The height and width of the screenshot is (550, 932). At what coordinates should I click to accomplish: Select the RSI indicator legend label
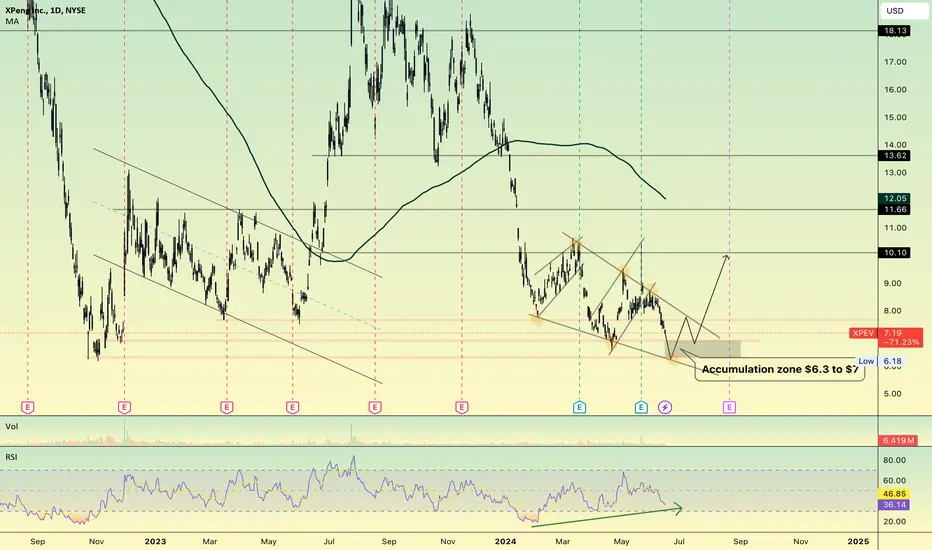[x=11, y=457]
